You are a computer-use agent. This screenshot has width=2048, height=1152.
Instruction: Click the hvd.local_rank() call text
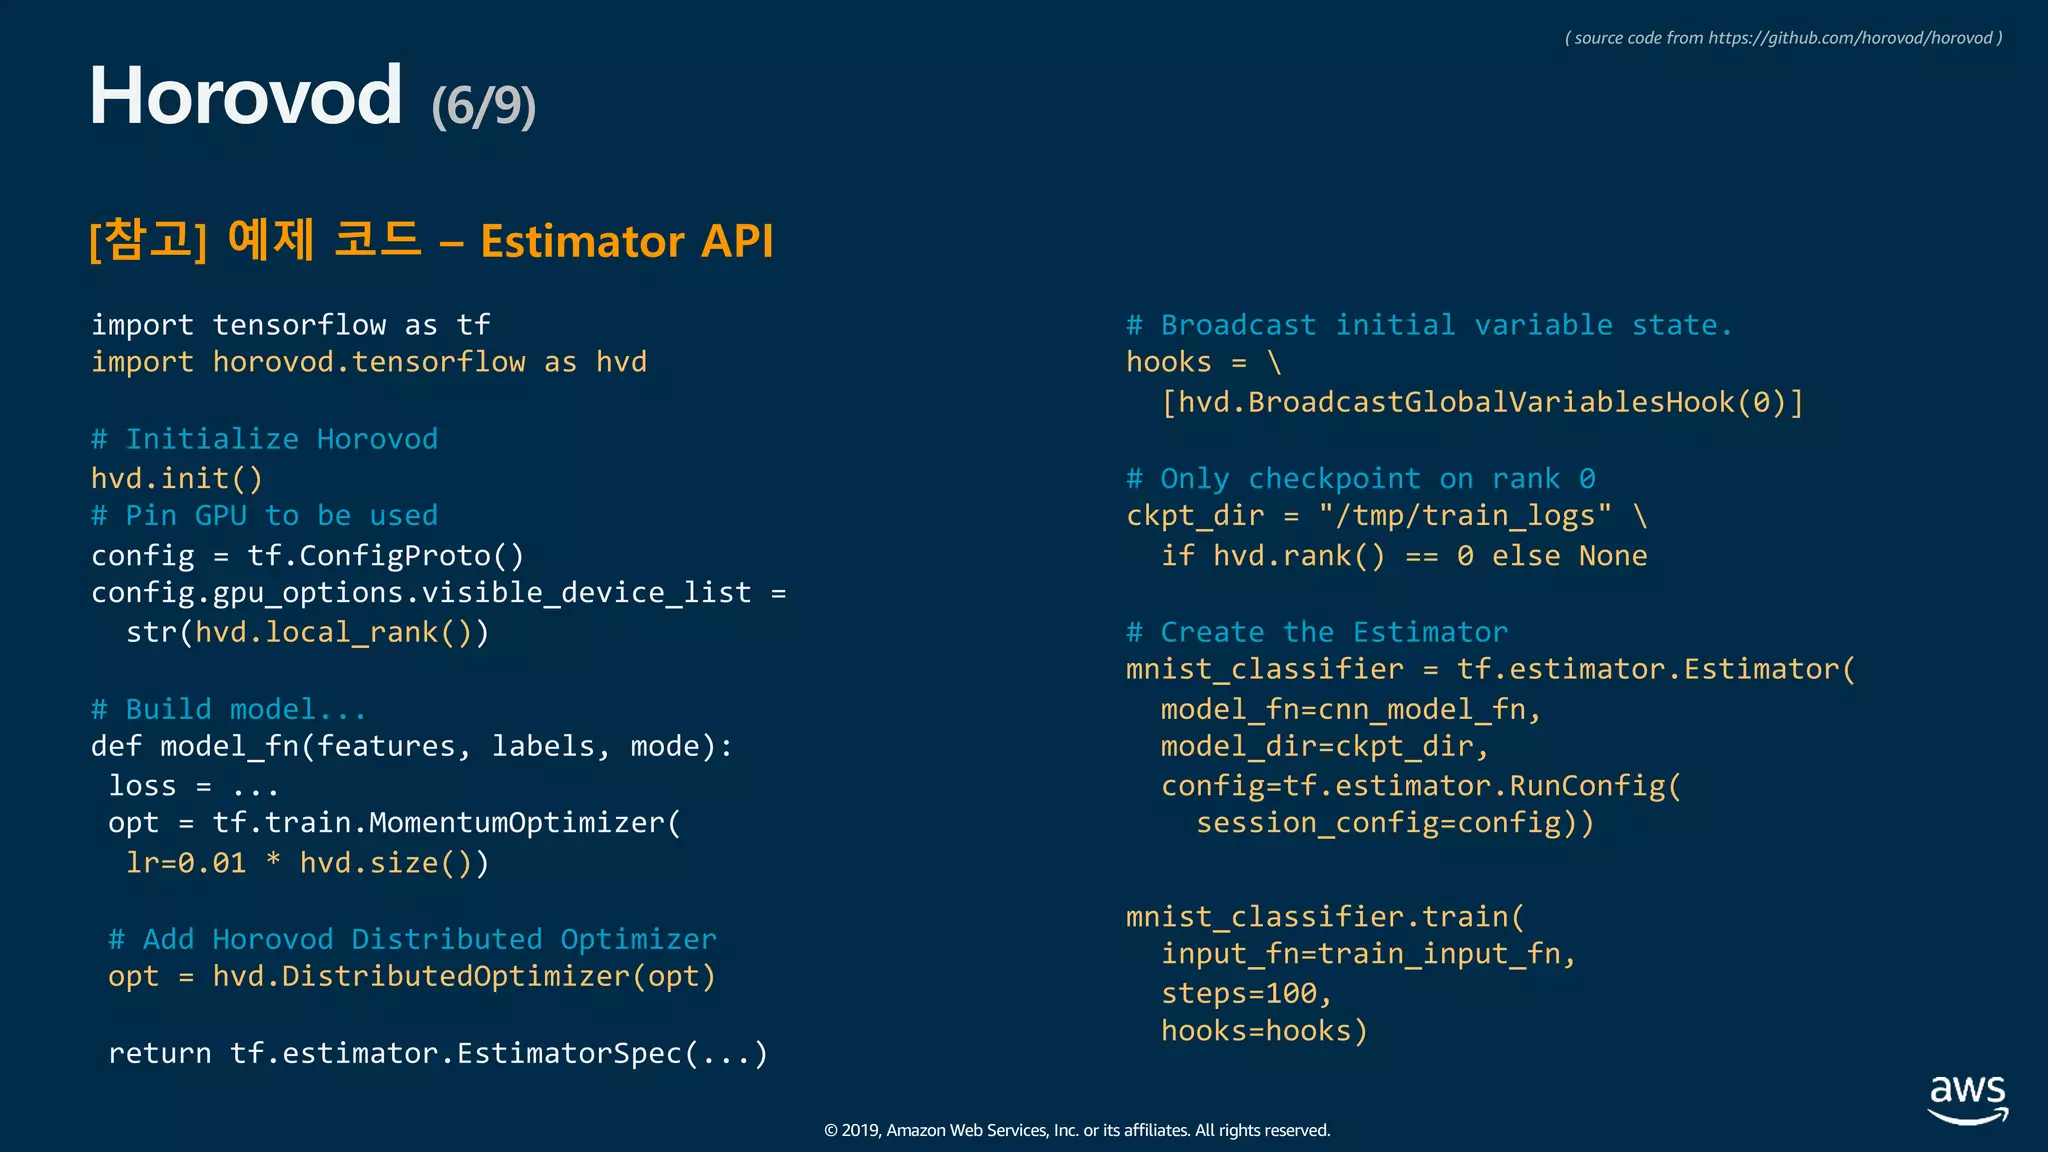coord(333,633)
